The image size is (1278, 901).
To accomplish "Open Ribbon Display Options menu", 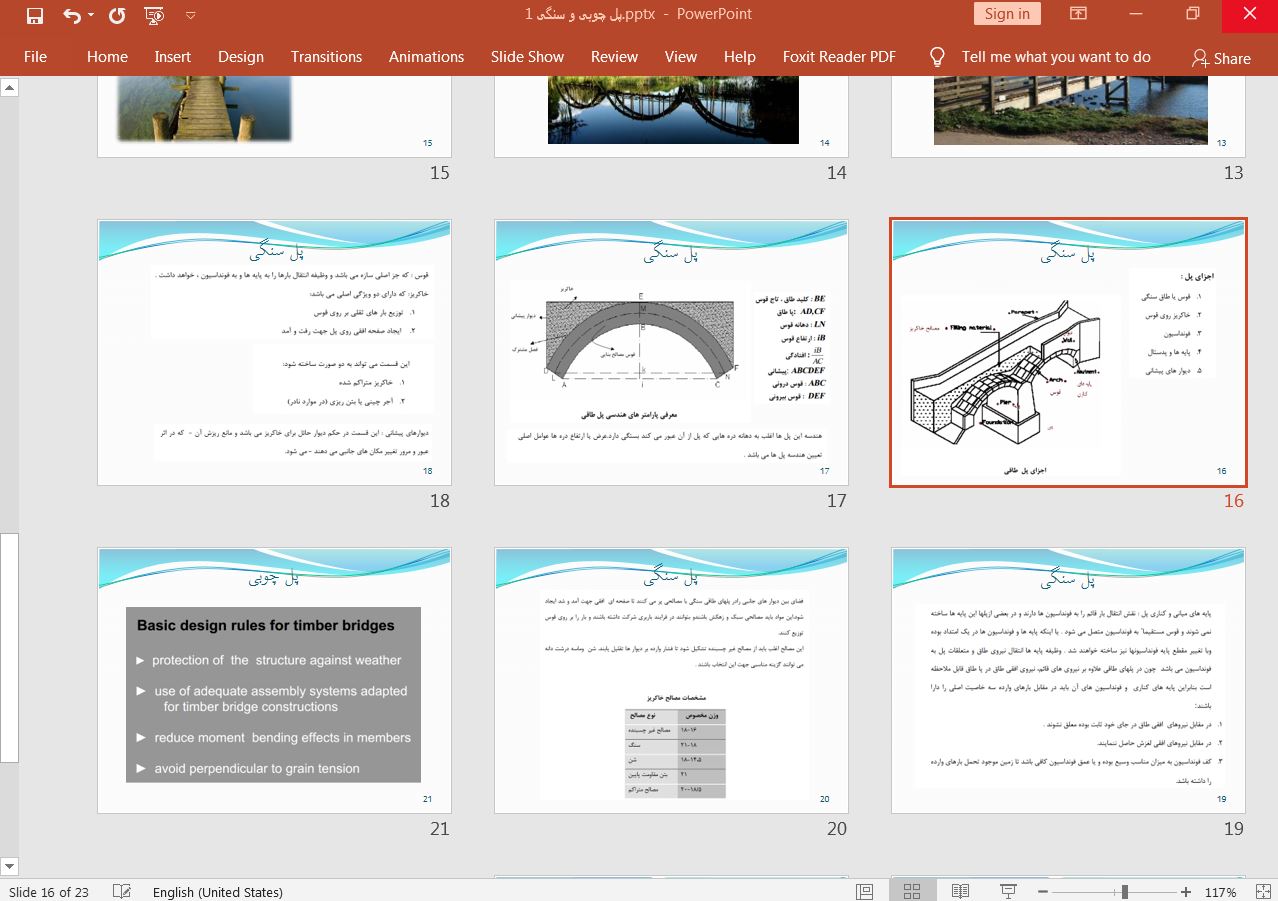I will pyautogui.click(x=1078, y=14).
